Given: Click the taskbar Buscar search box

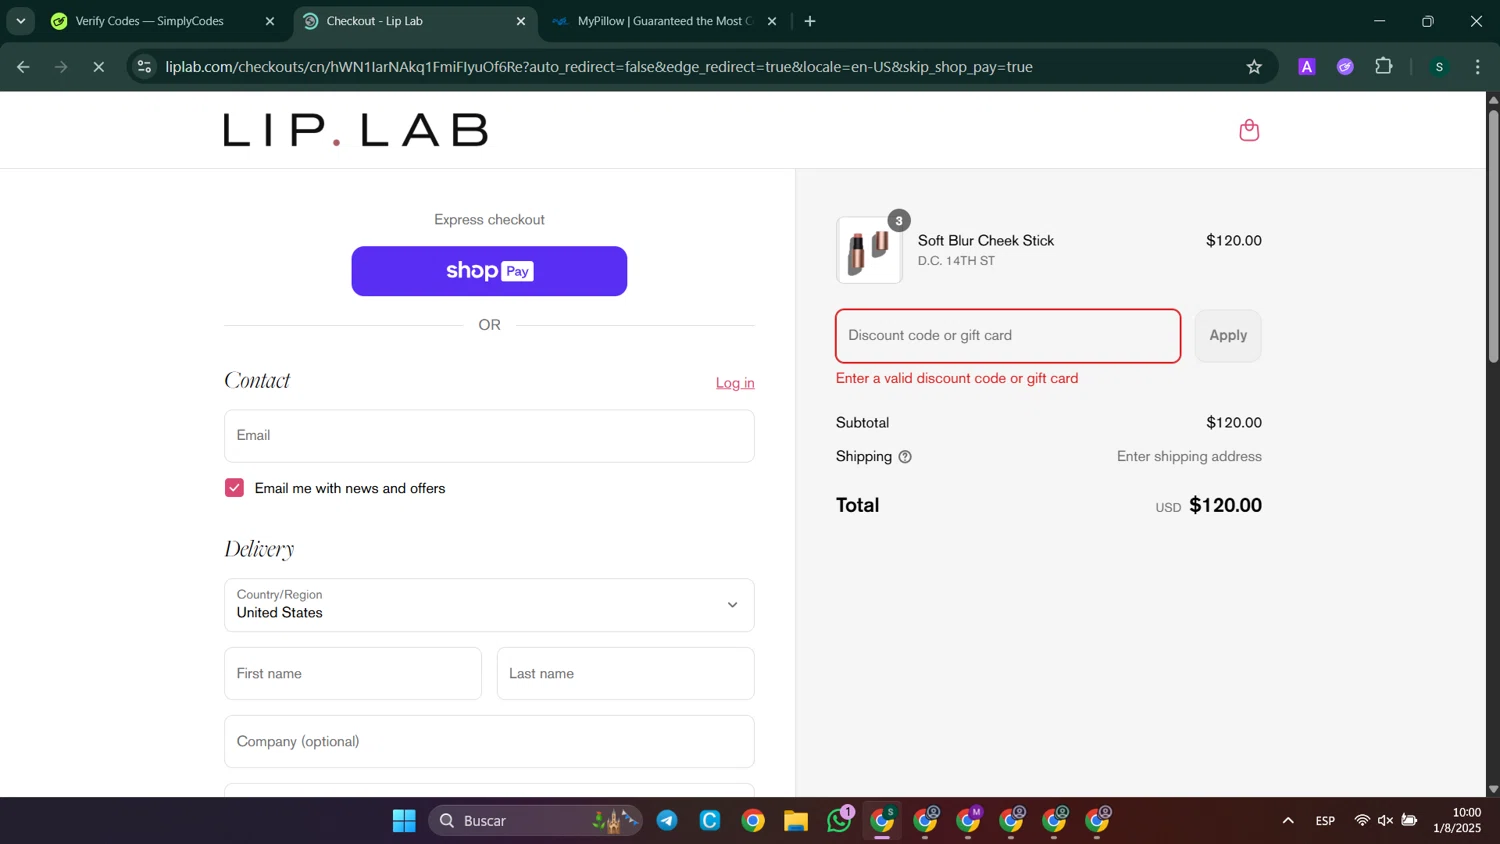Looking at the screenshot, I should 536,821.
